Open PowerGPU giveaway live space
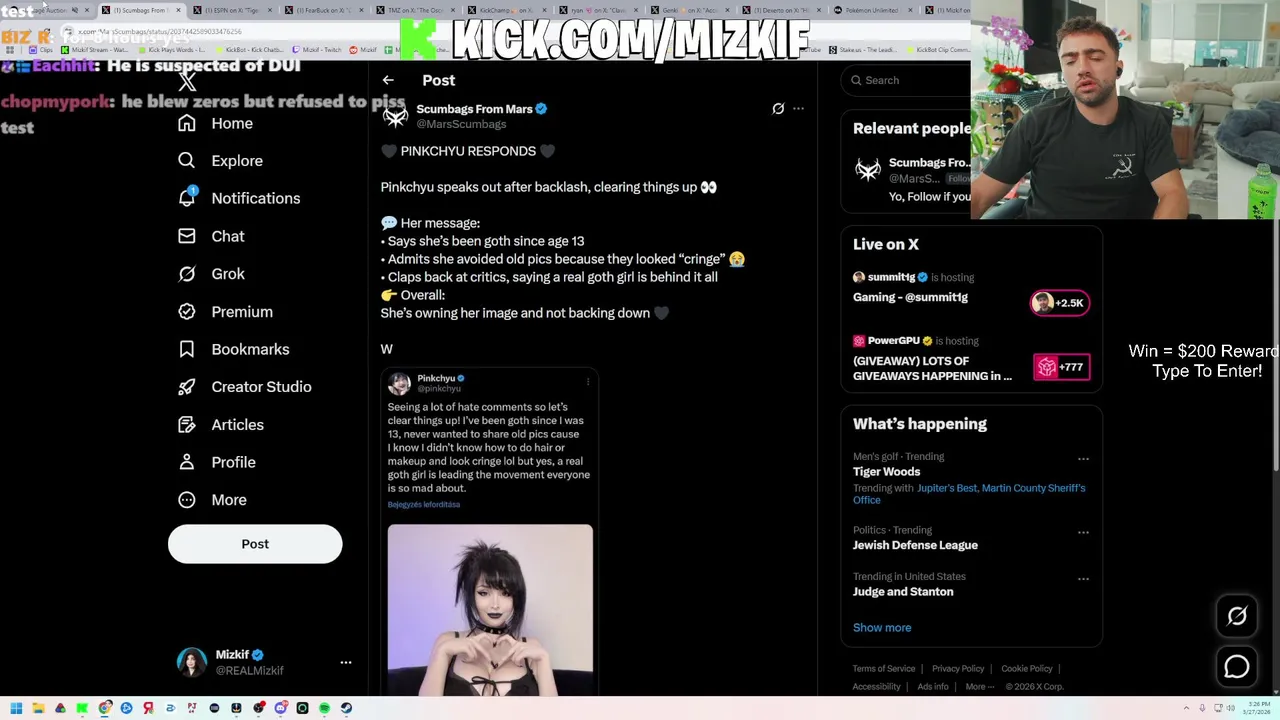 pos(932,368)
